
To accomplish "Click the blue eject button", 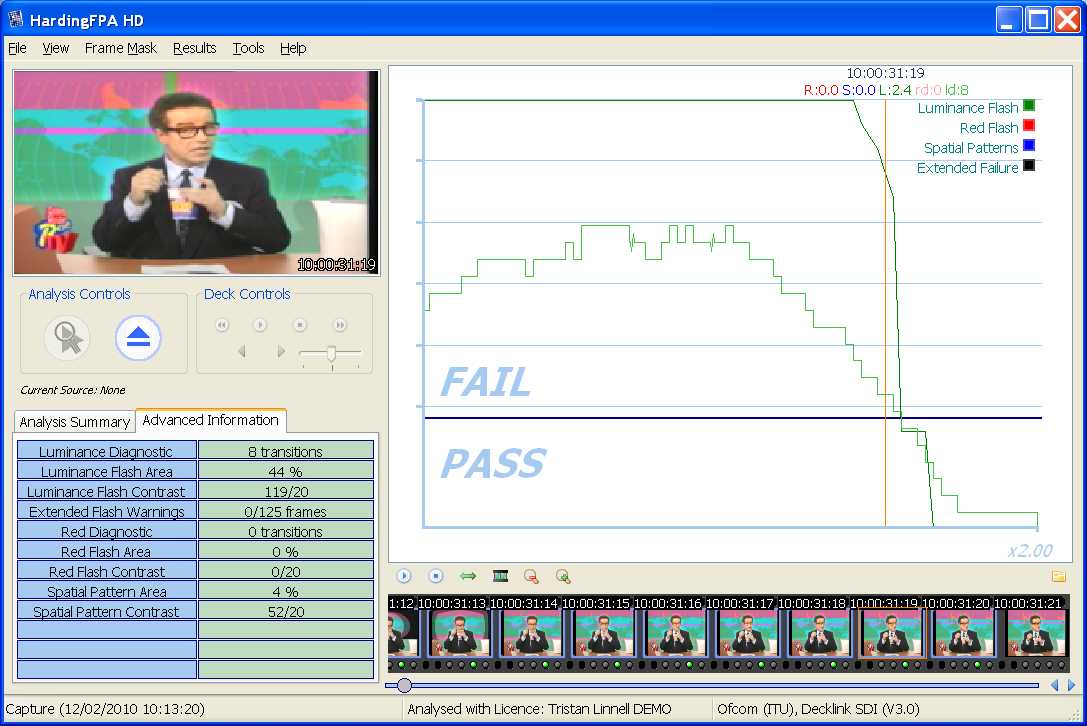I will point(138,338).
